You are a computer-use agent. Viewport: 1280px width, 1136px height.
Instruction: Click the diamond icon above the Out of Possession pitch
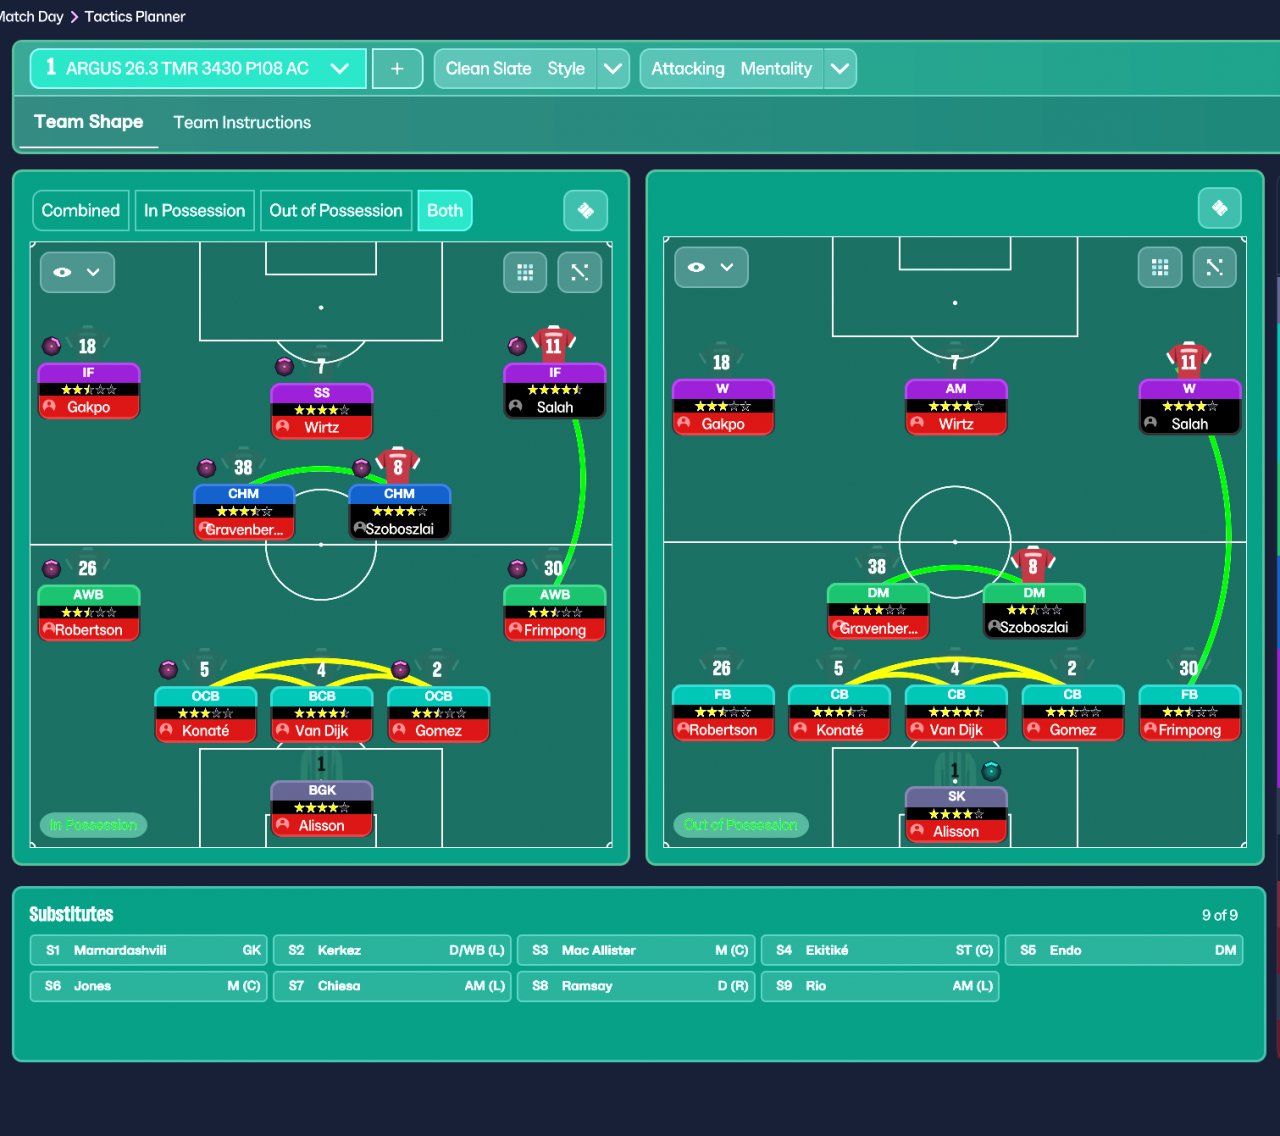[1220, 208]
